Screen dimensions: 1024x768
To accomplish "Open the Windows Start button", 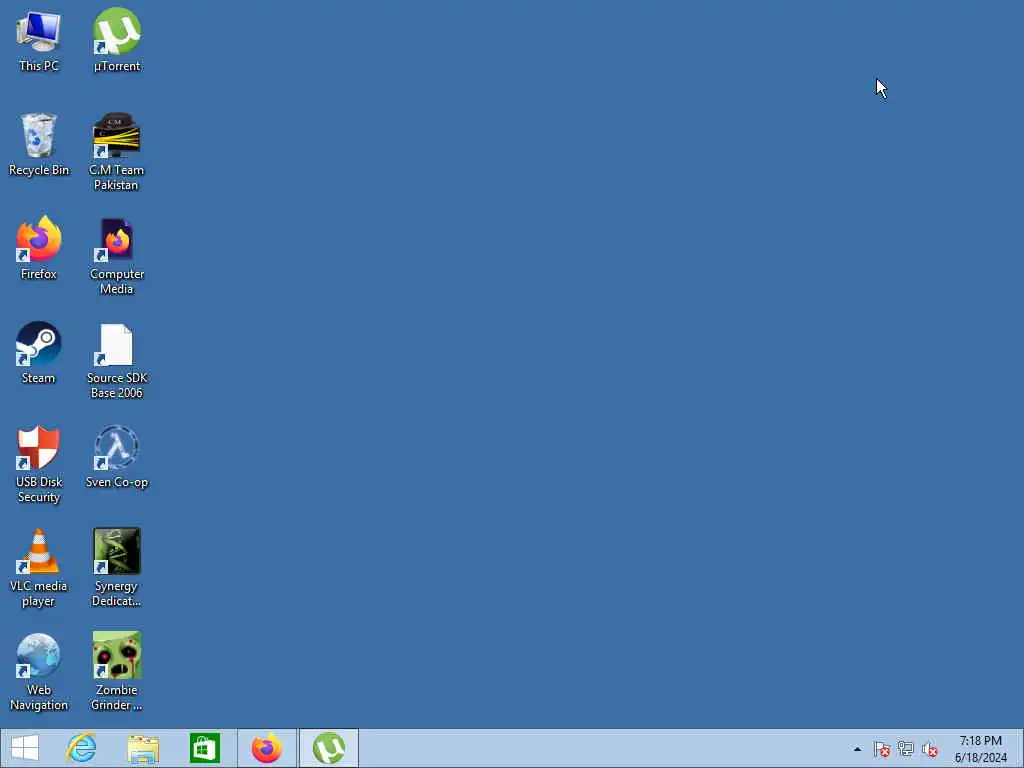I will click(25, 748).
